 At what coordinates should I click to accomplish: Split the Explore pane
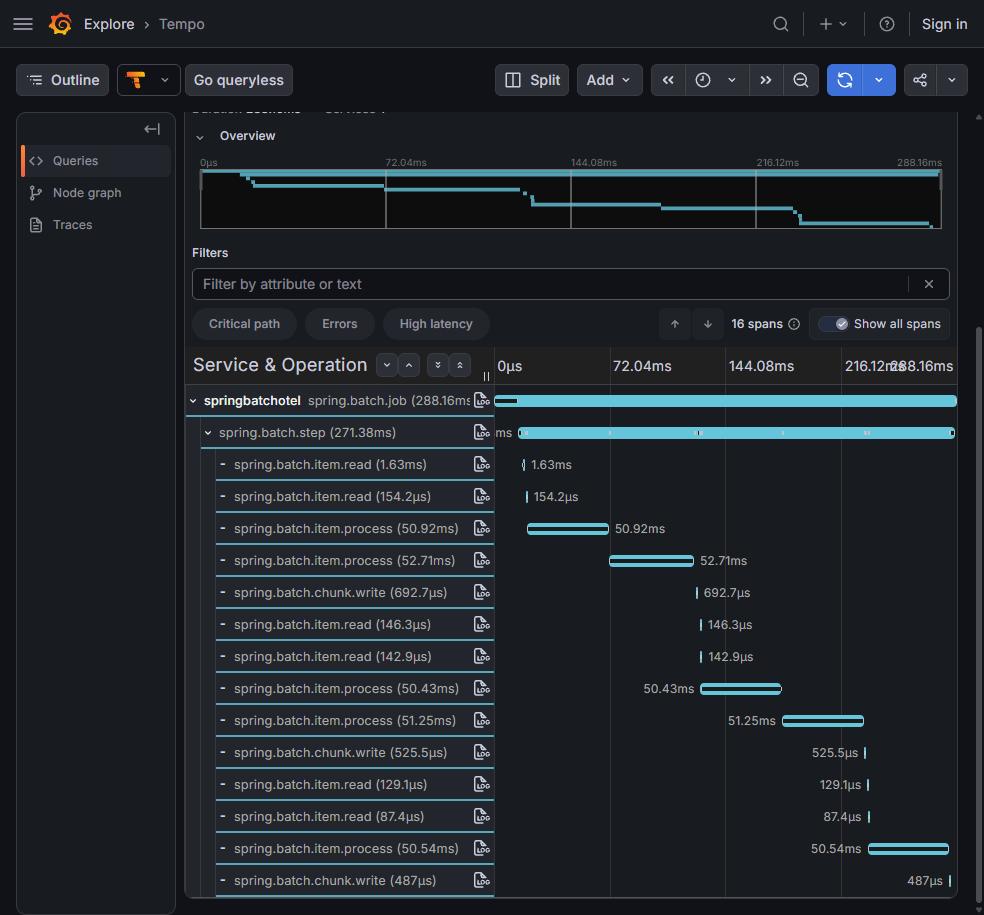point(532,80)
